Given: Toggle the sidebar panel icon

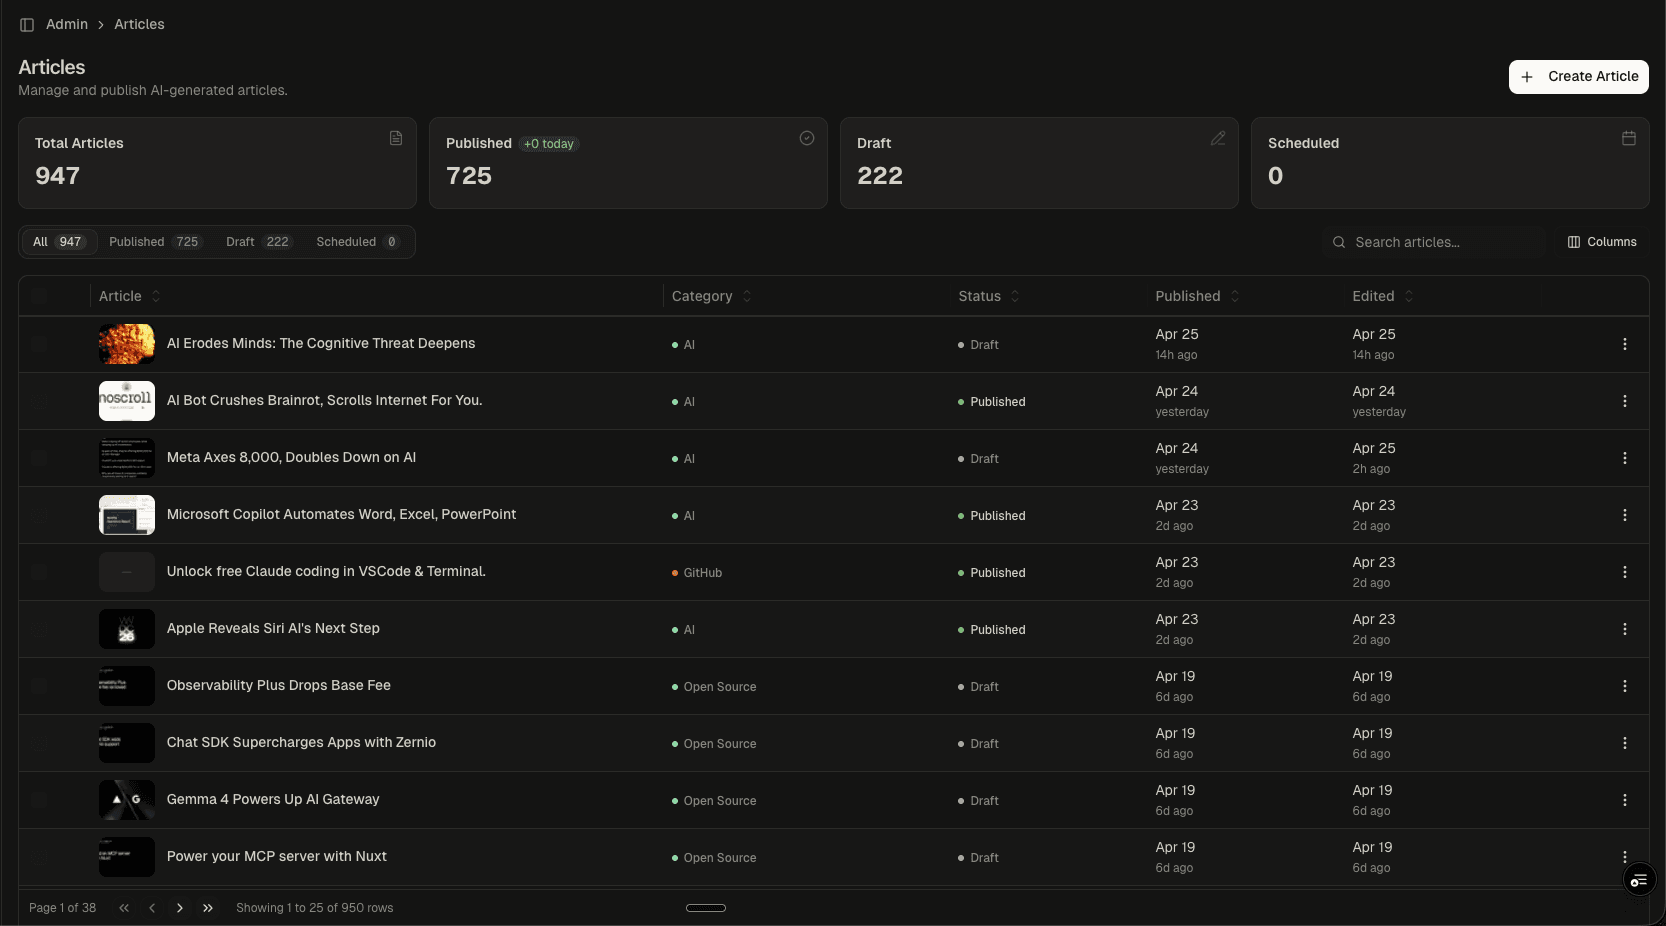Looking at the screenshot, I should coord(27,25).
